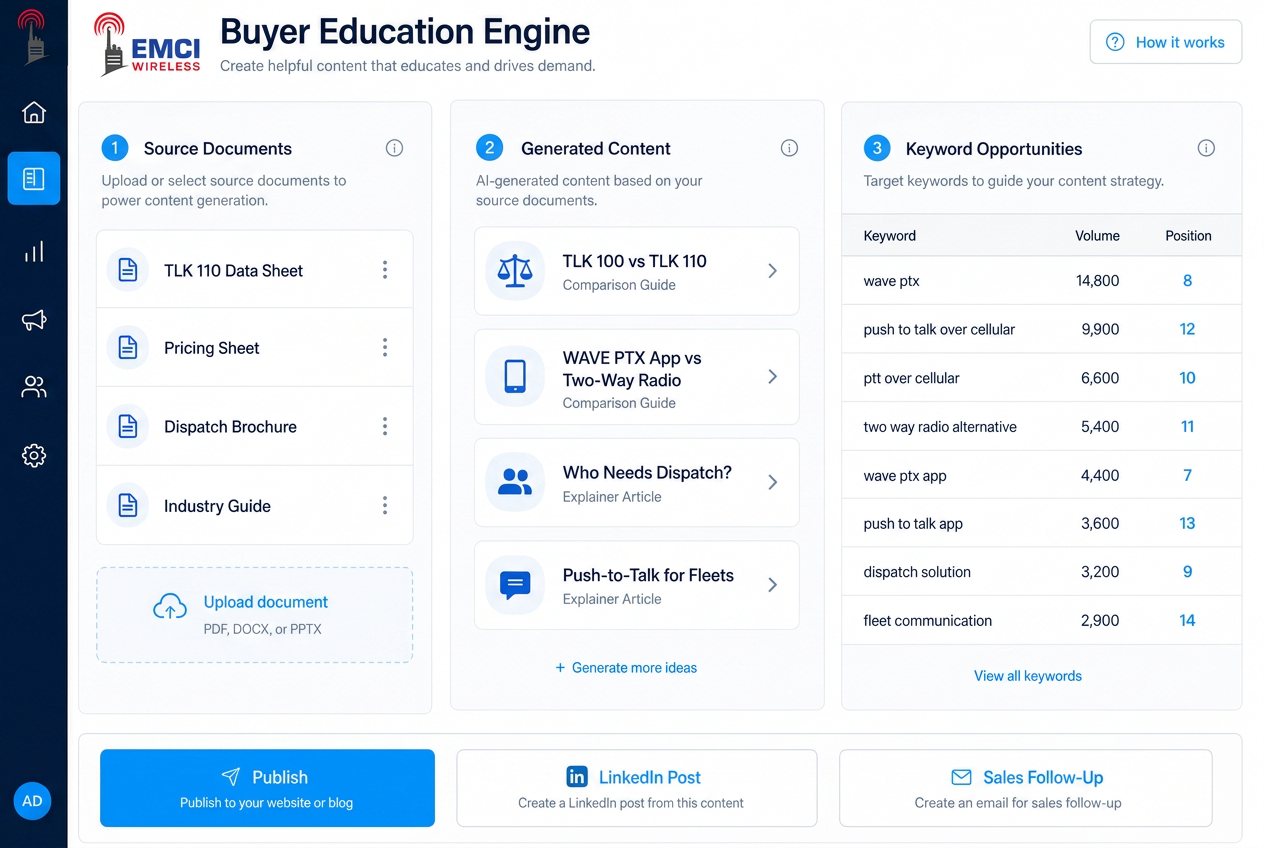
Task: Click position 8 for wave ptx
Action: (x=1188, y=281)
